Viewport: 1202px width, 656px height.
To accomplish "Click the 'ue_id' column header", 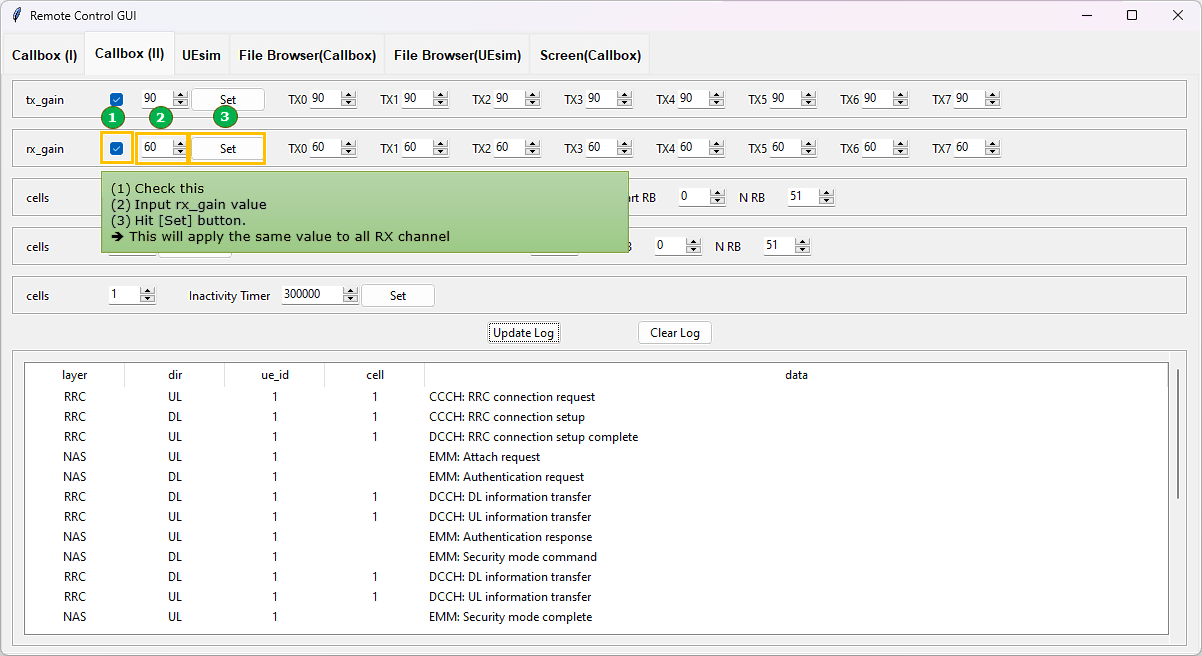I will tap(275, 375).
